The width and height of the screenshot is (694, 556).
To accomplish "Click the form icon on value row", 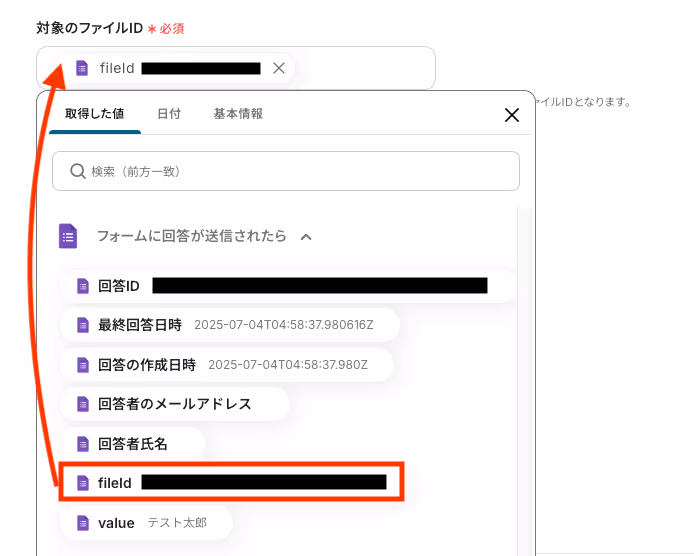I will (83, 523).
